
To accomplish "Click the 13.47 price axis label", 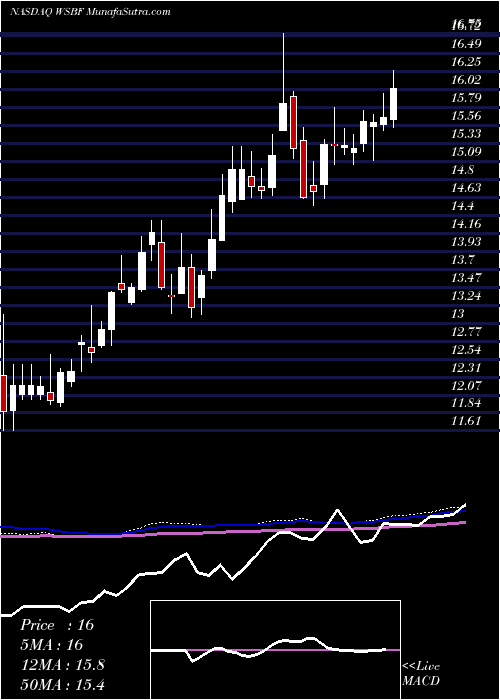I will [467, 278].
